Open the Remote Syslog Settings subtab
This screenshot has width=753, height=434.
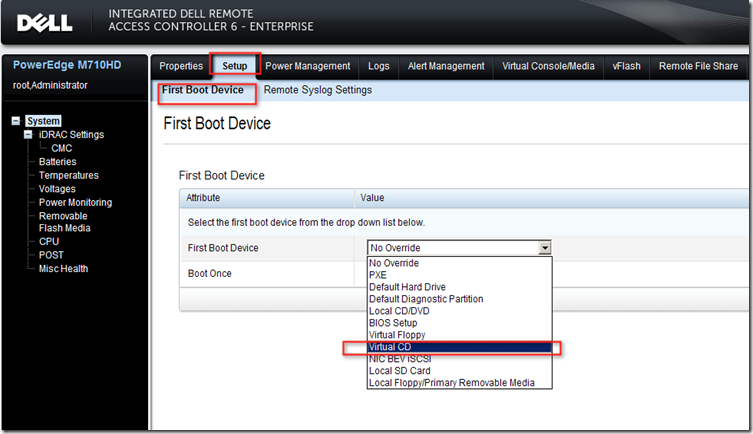[318, 90]
